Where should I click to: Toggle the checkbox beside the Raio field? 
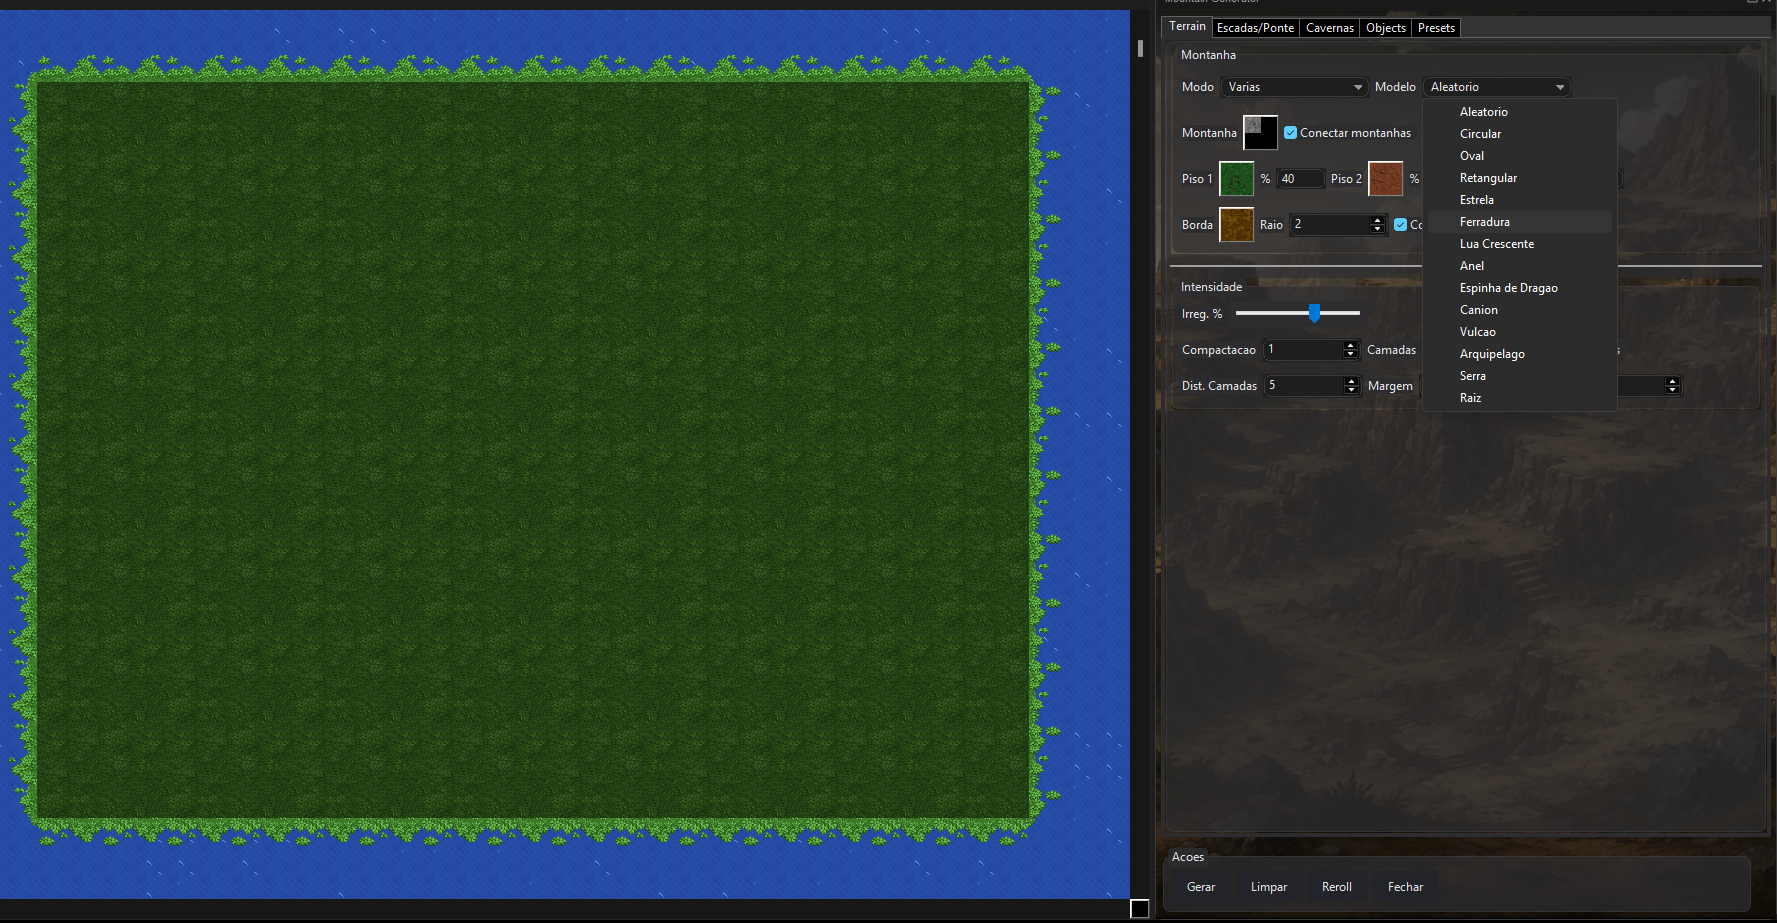tap(1400, 225)
